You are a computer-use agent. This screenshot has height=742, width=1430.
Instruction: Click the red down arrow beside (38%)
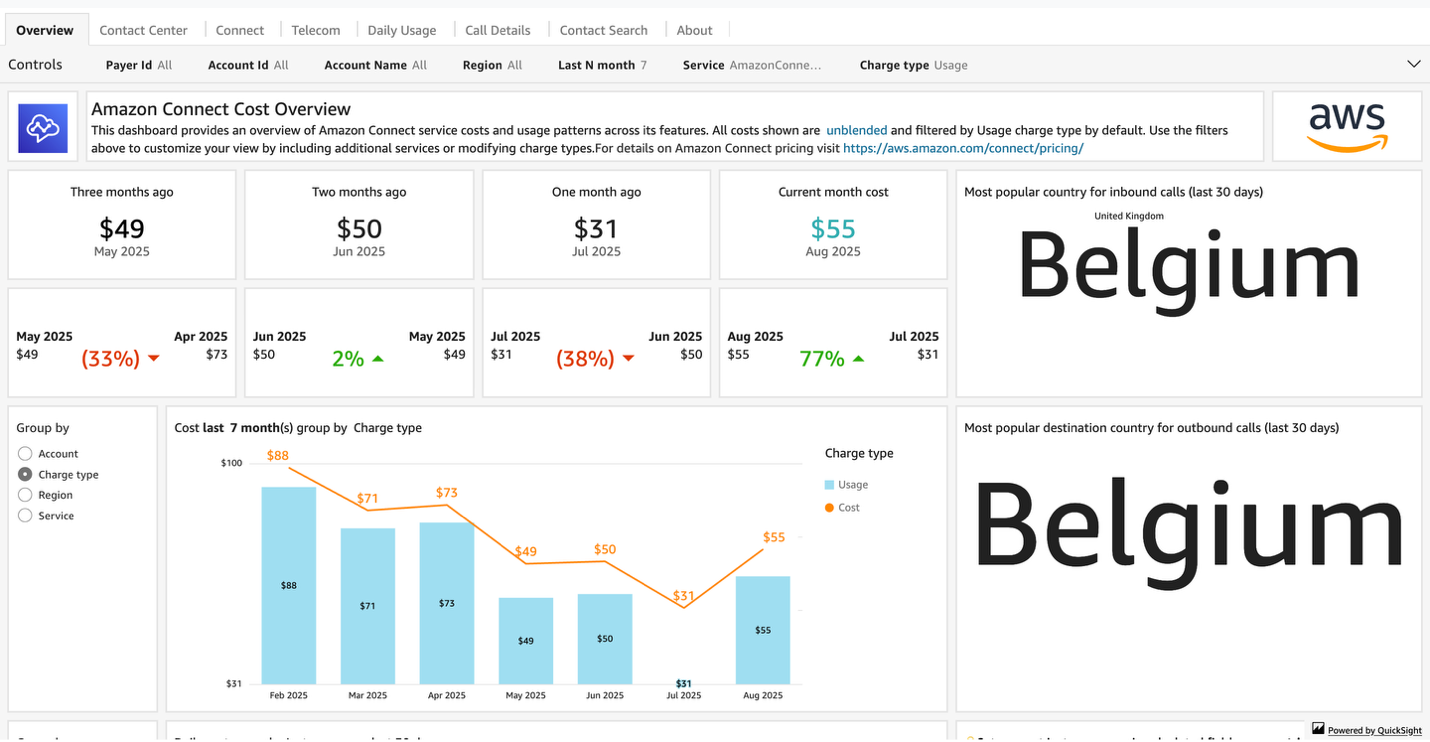pyautogui.click(x=628, y=358)
